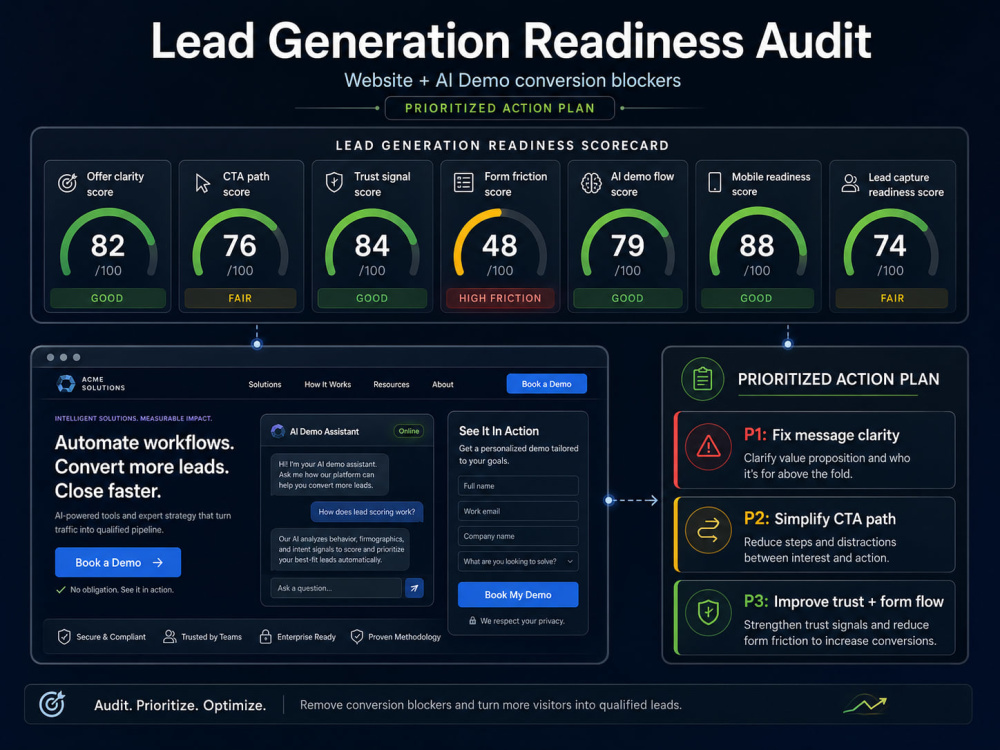The height and width of the screenshot is (750, 1000).
Task: Click the Lead capture people icon
Action: (x=850, y=183)
